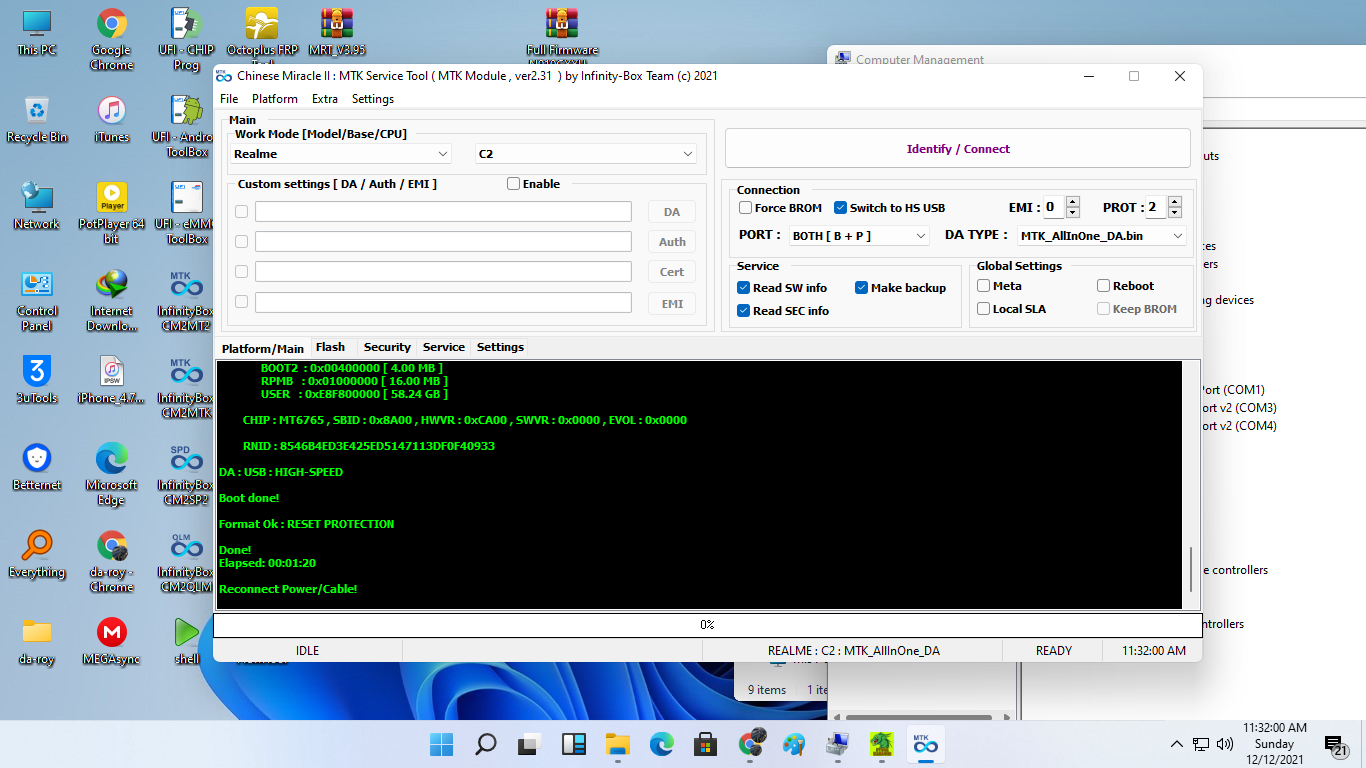Launch MEGAsync from desktop

pos(111,642)
